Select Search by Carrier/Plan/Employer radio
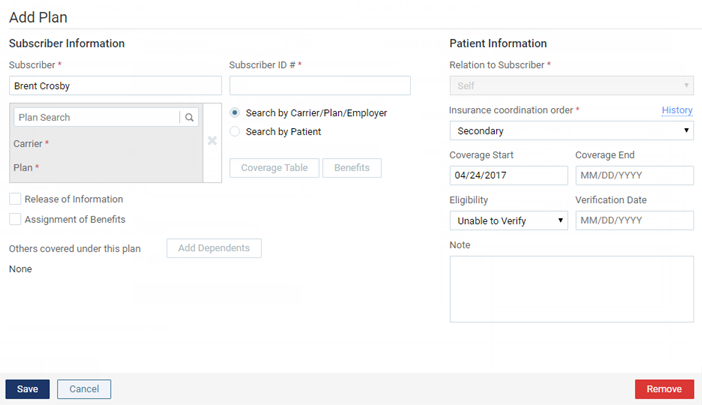The width and height of the screenshot is (702, 405). coord(235,113)
